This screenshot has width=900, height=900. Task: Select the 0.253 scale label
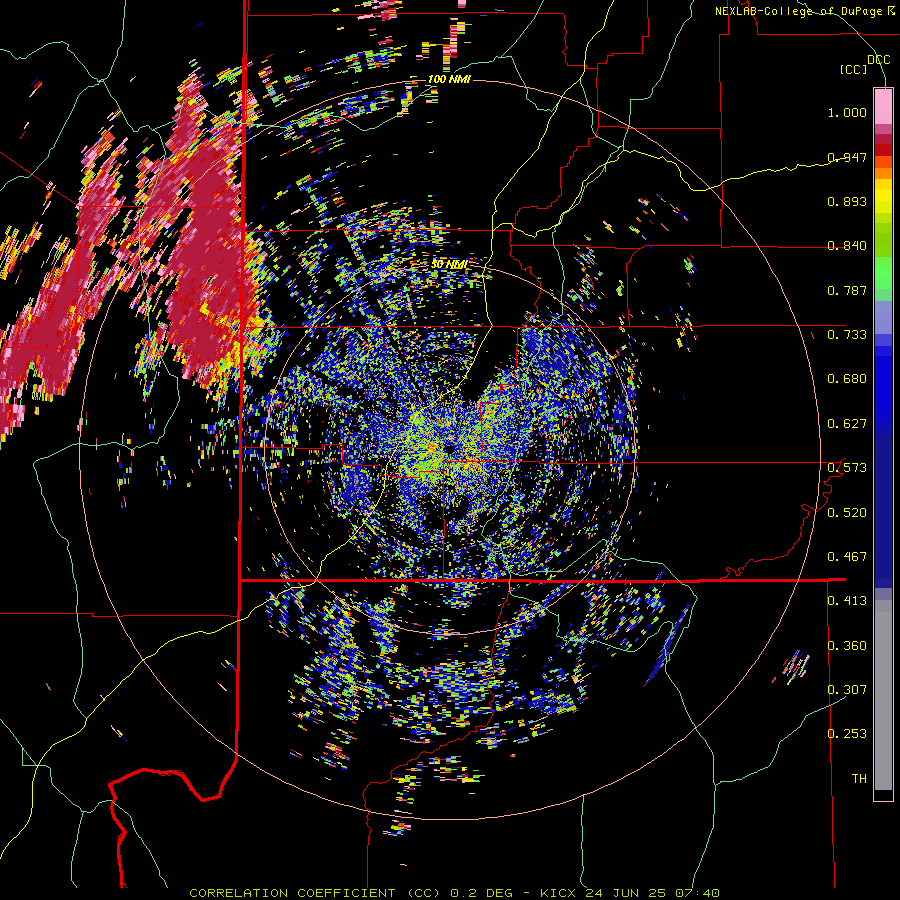pos(847,734)
